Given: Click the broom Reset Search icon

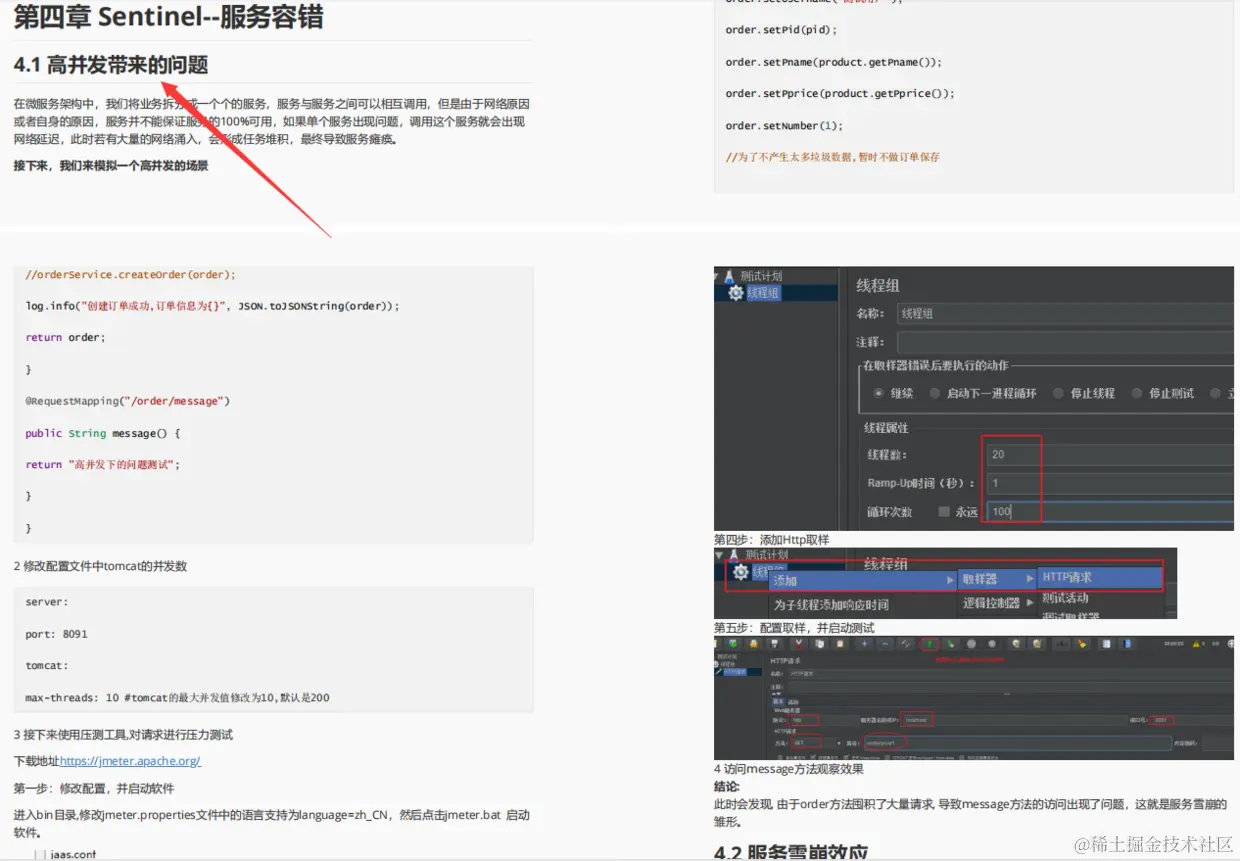Looking at the screenshot, I should pyautogui.click(x=1082, y=643).
